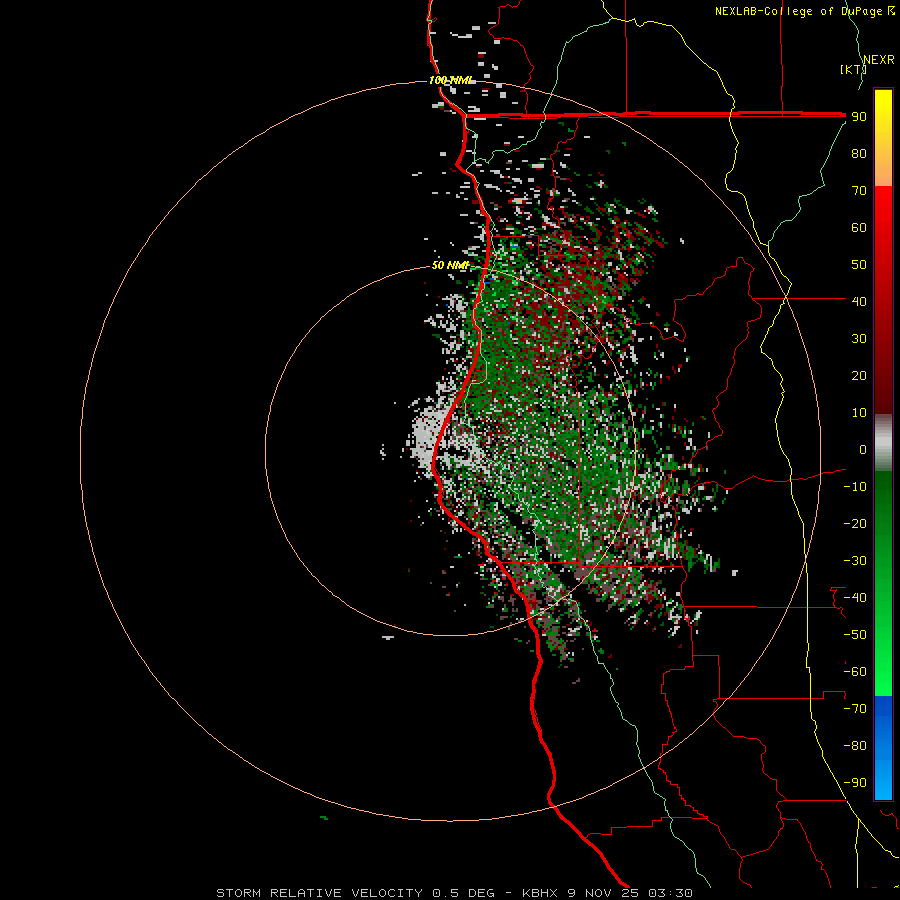Click the 30 value on velocity scale

(859, 339)
